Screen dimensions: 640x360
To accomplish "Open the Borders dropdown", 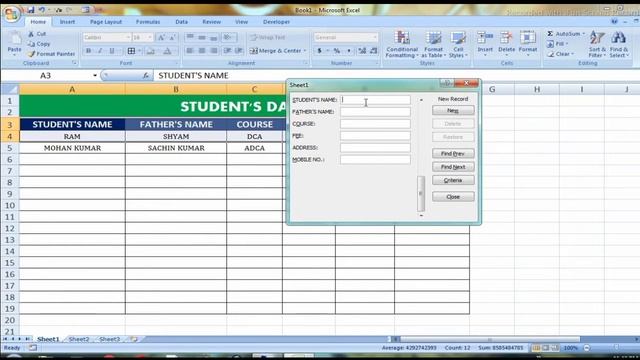I will (139, 51).
